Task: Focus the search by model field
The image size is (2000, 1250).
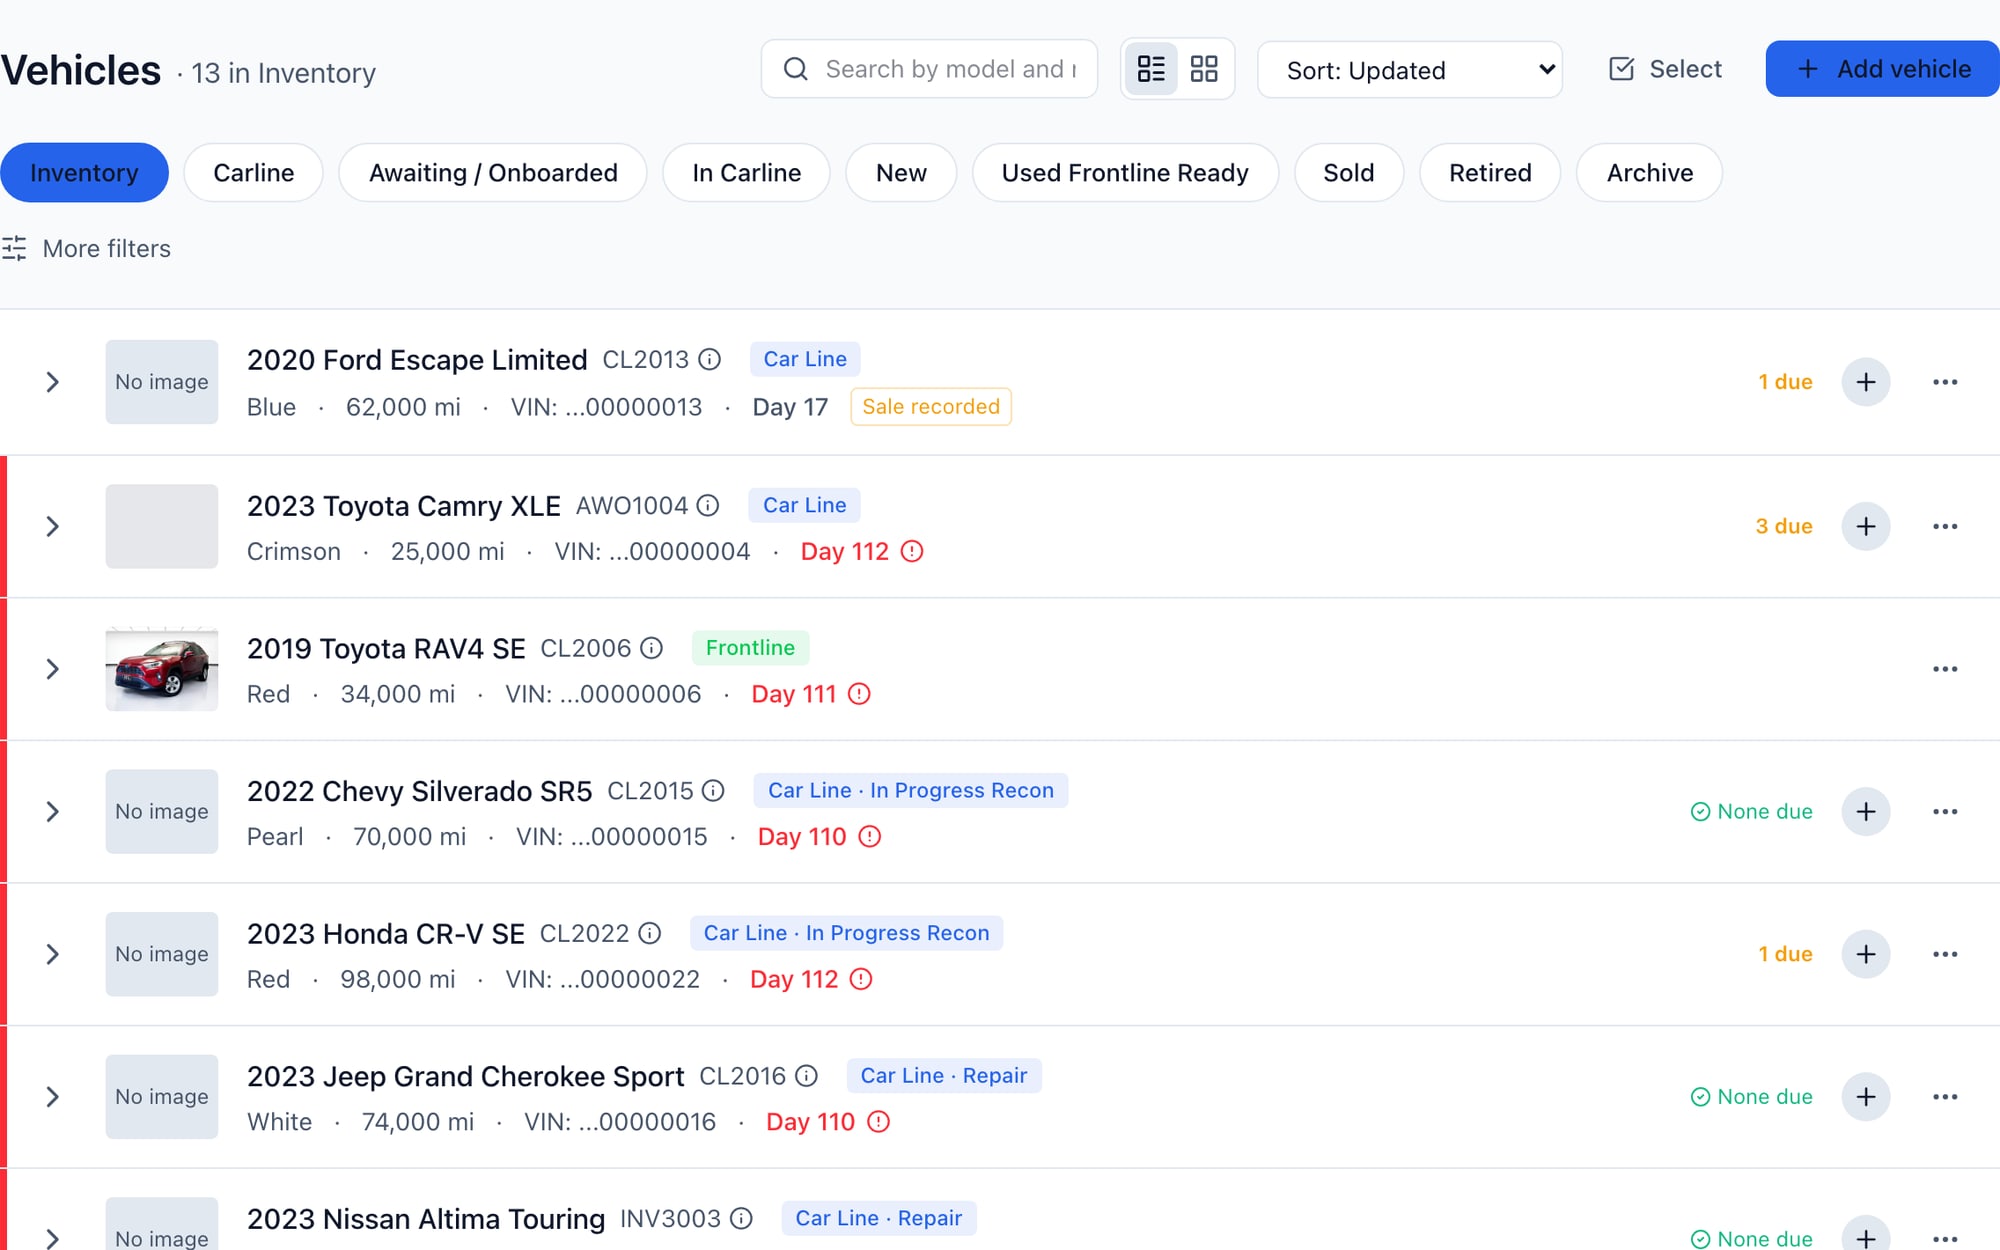Action: (929, 69)
